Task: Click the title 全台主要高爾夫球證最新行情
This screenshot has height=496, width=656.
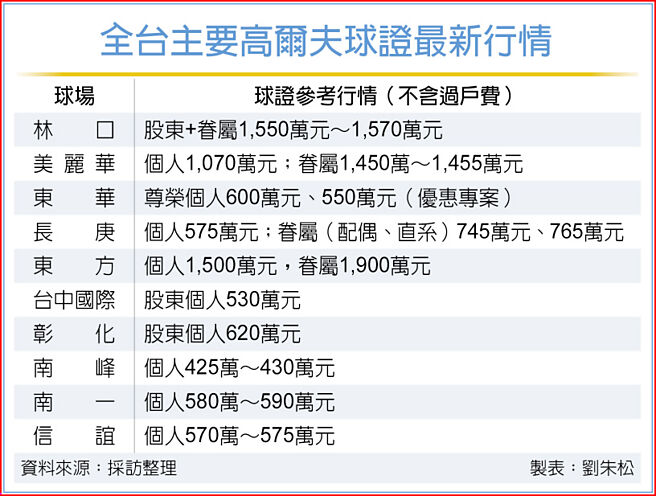Action: pos(326,41)
